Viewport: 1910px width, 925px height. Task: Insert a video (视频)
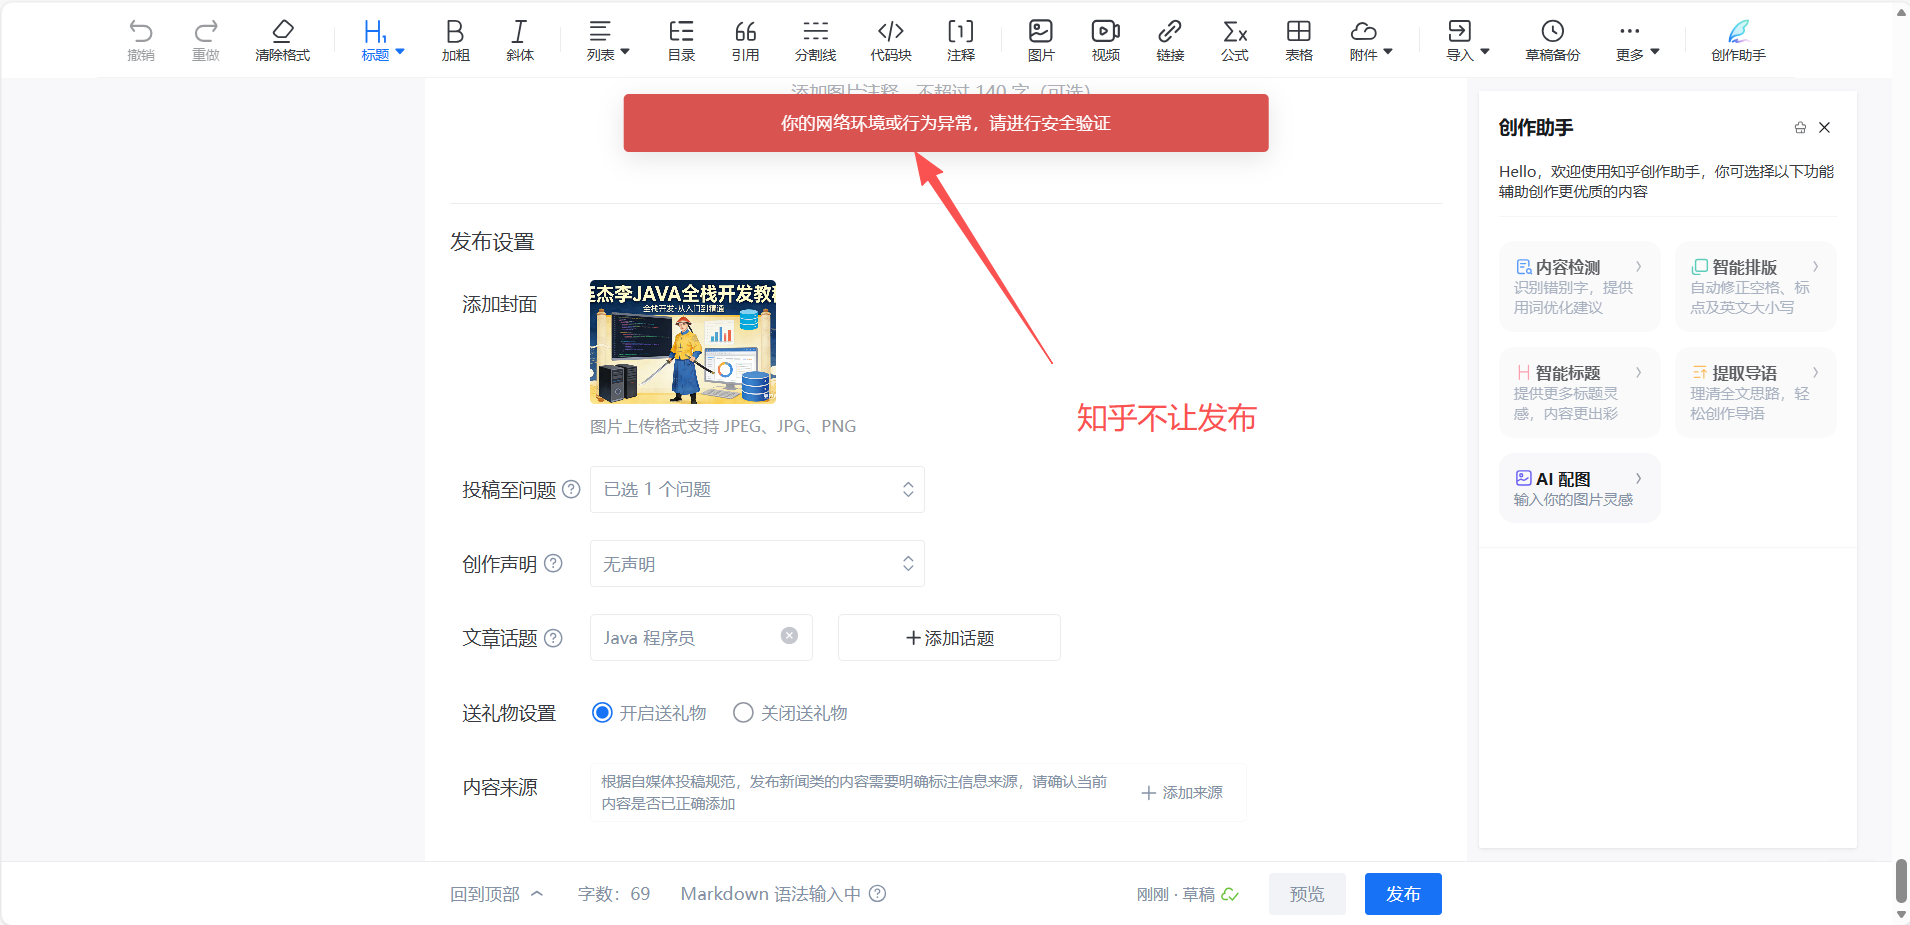(1105, 41)
